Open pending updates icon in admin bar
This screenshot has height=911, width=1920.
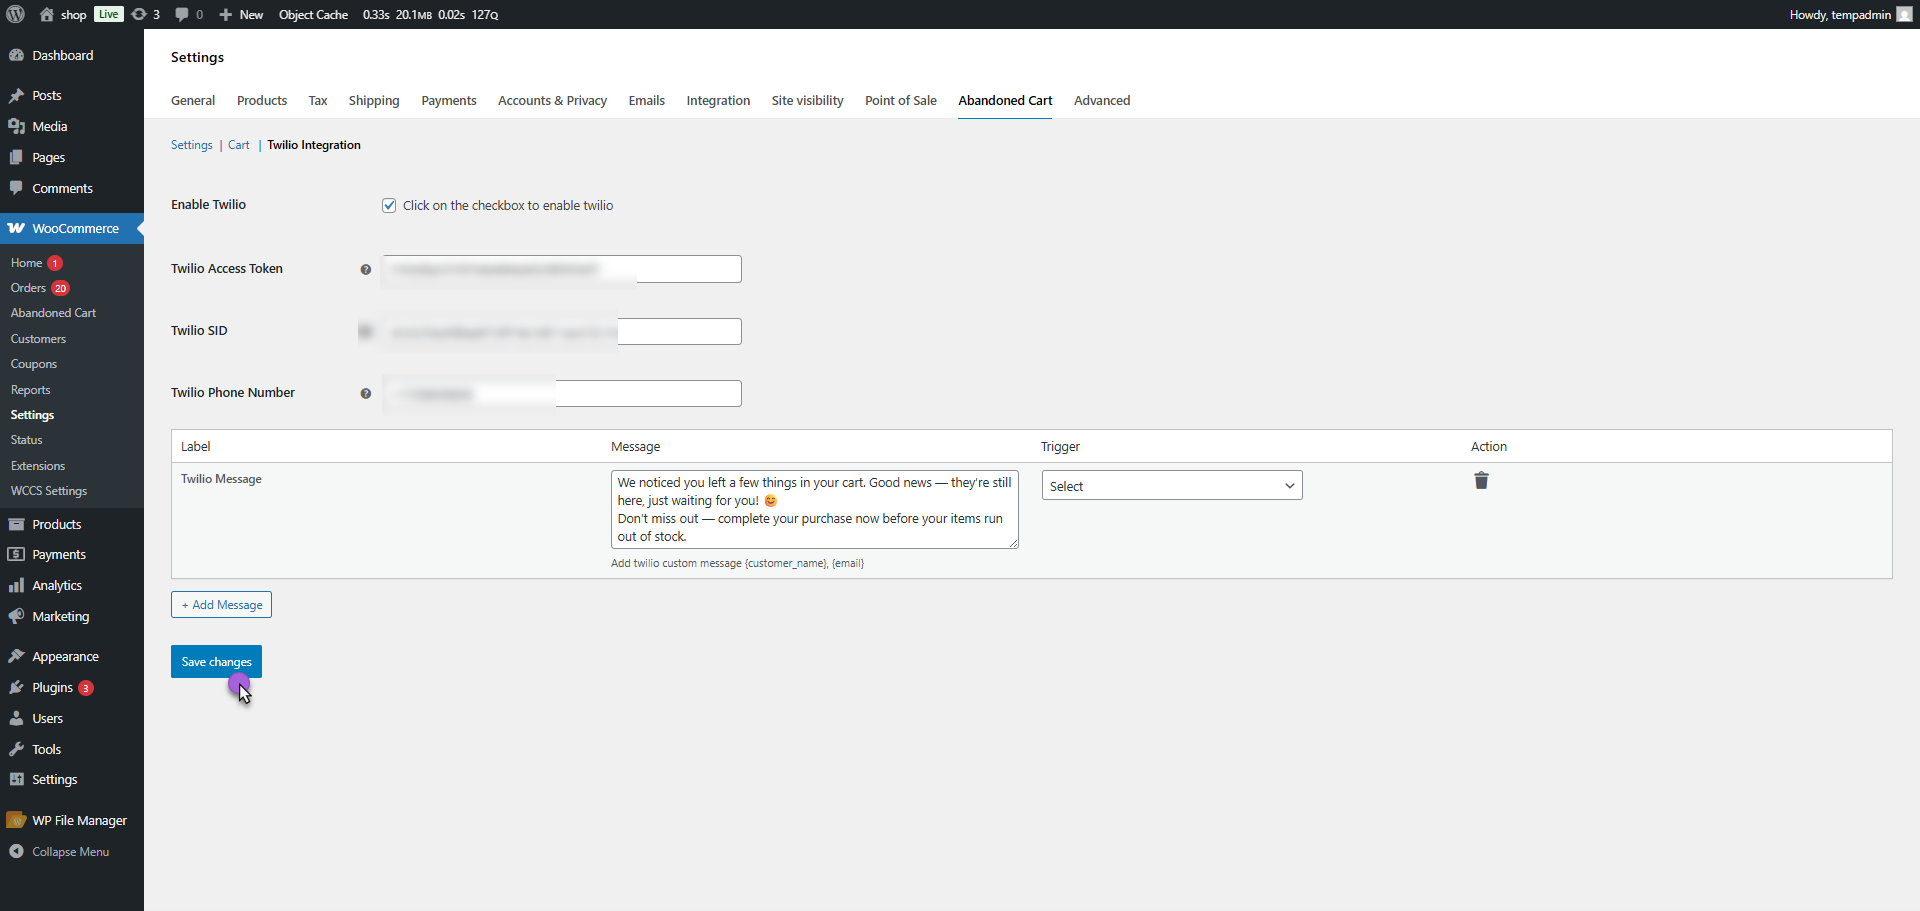point(139,14)
